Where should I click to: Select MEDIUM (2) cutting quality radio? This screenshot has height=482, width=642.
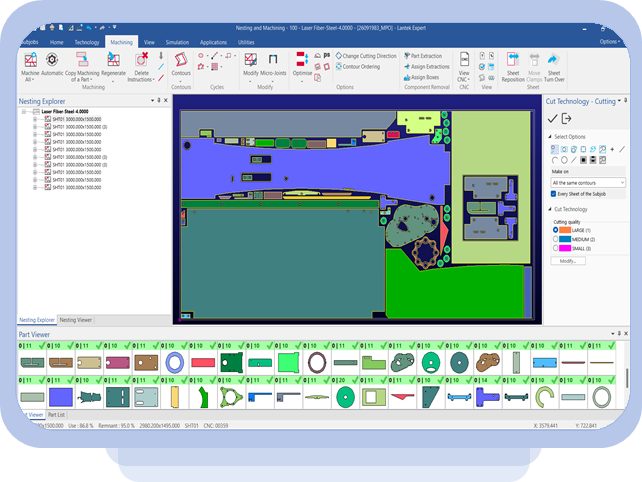tap(555, 239)
